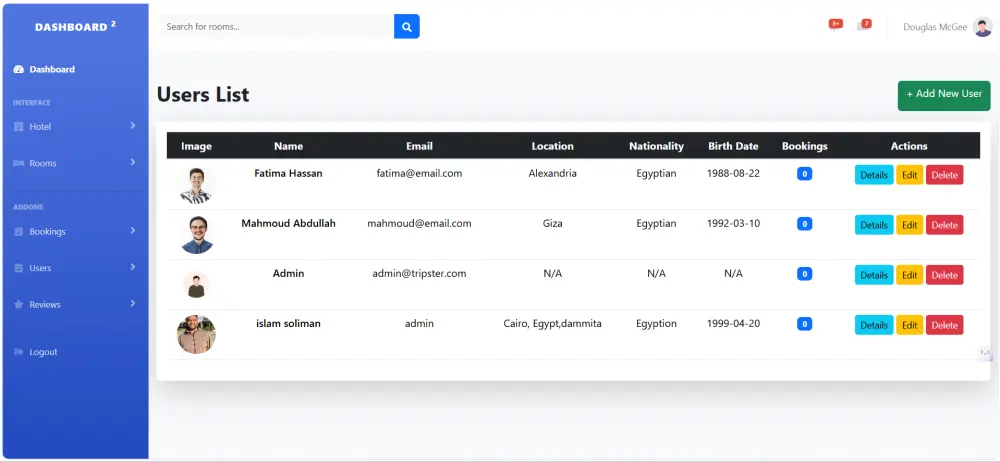The image size is (1000, 462).
Task: Focus the Search for rooms field
Action: [x=277, y=27]
